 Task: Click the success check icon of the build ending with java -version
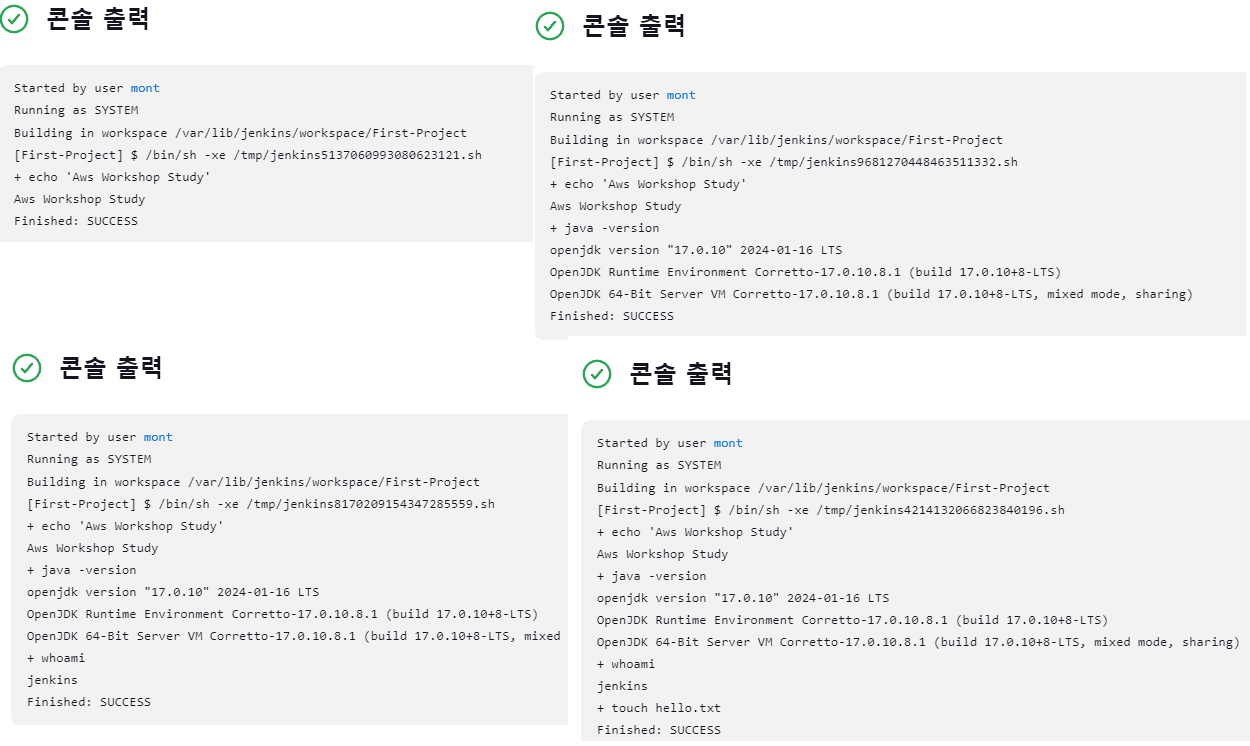pyautogui.click(x=550, y=26)
